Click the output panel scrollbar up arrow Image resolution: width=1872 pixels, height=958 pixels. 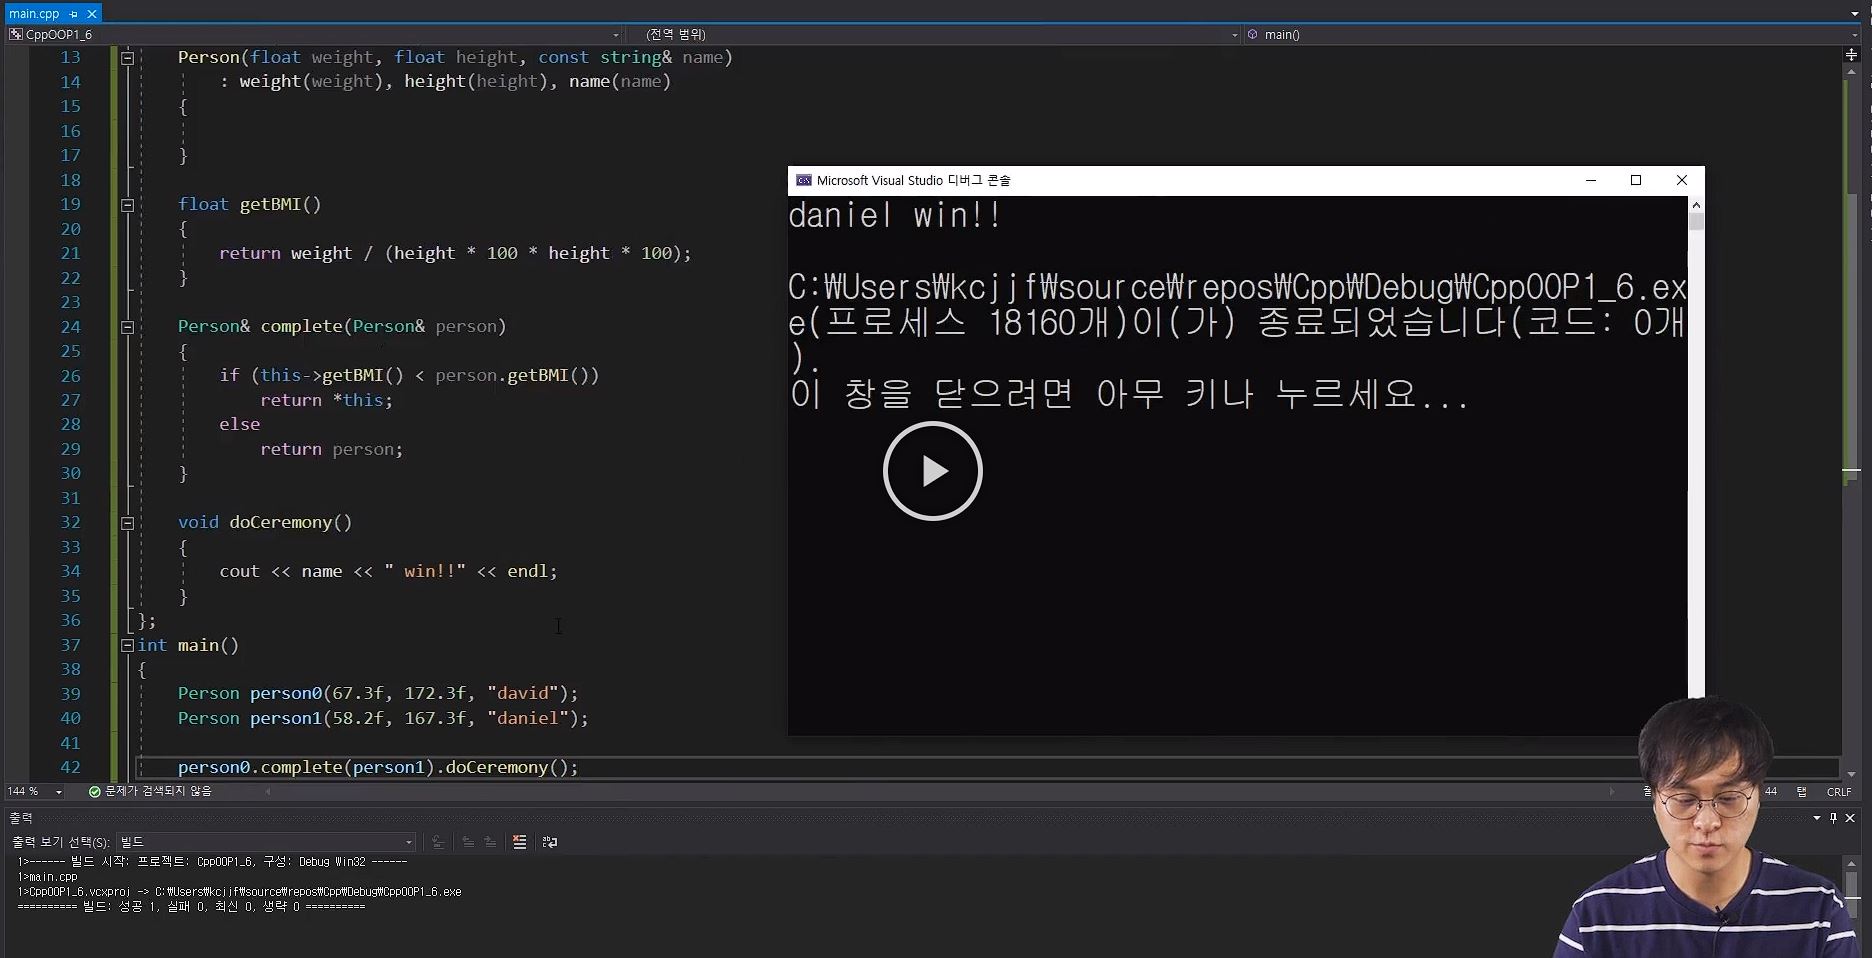tap(1851, 862)
